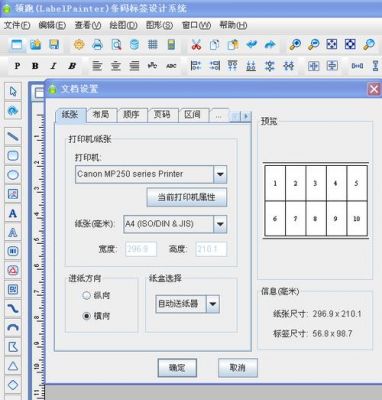This screenshot has height=400, width=382.
Task: Open the 窗口(W) menu
Action: pyautogui.click(x=196, y=25)
